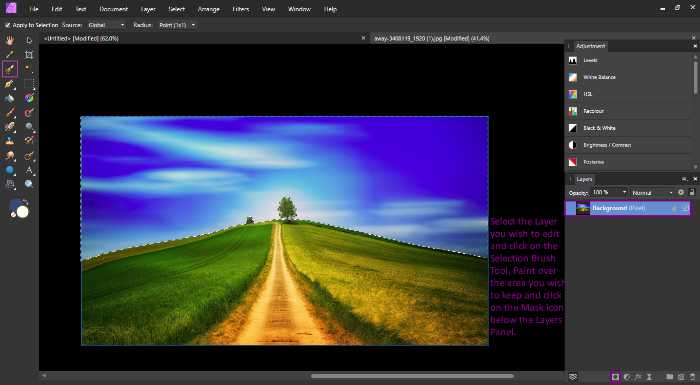700x385 pixels.
Task: Choose the rectangular Marquee selection tool
Action: click(29, 84)
